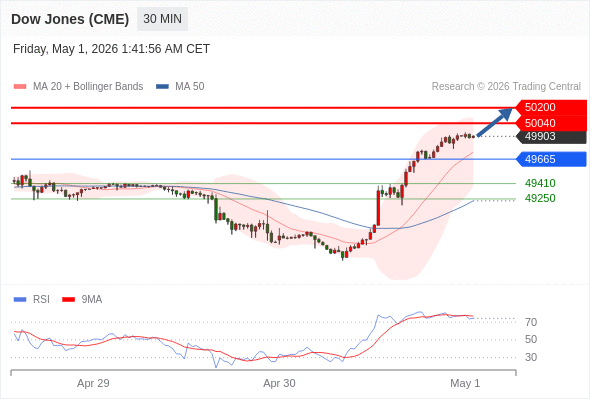590x400 pixels.
Task: Click the MA 20 + Bollinger Bands legend swatch
Action: click(x=20, y=87)
